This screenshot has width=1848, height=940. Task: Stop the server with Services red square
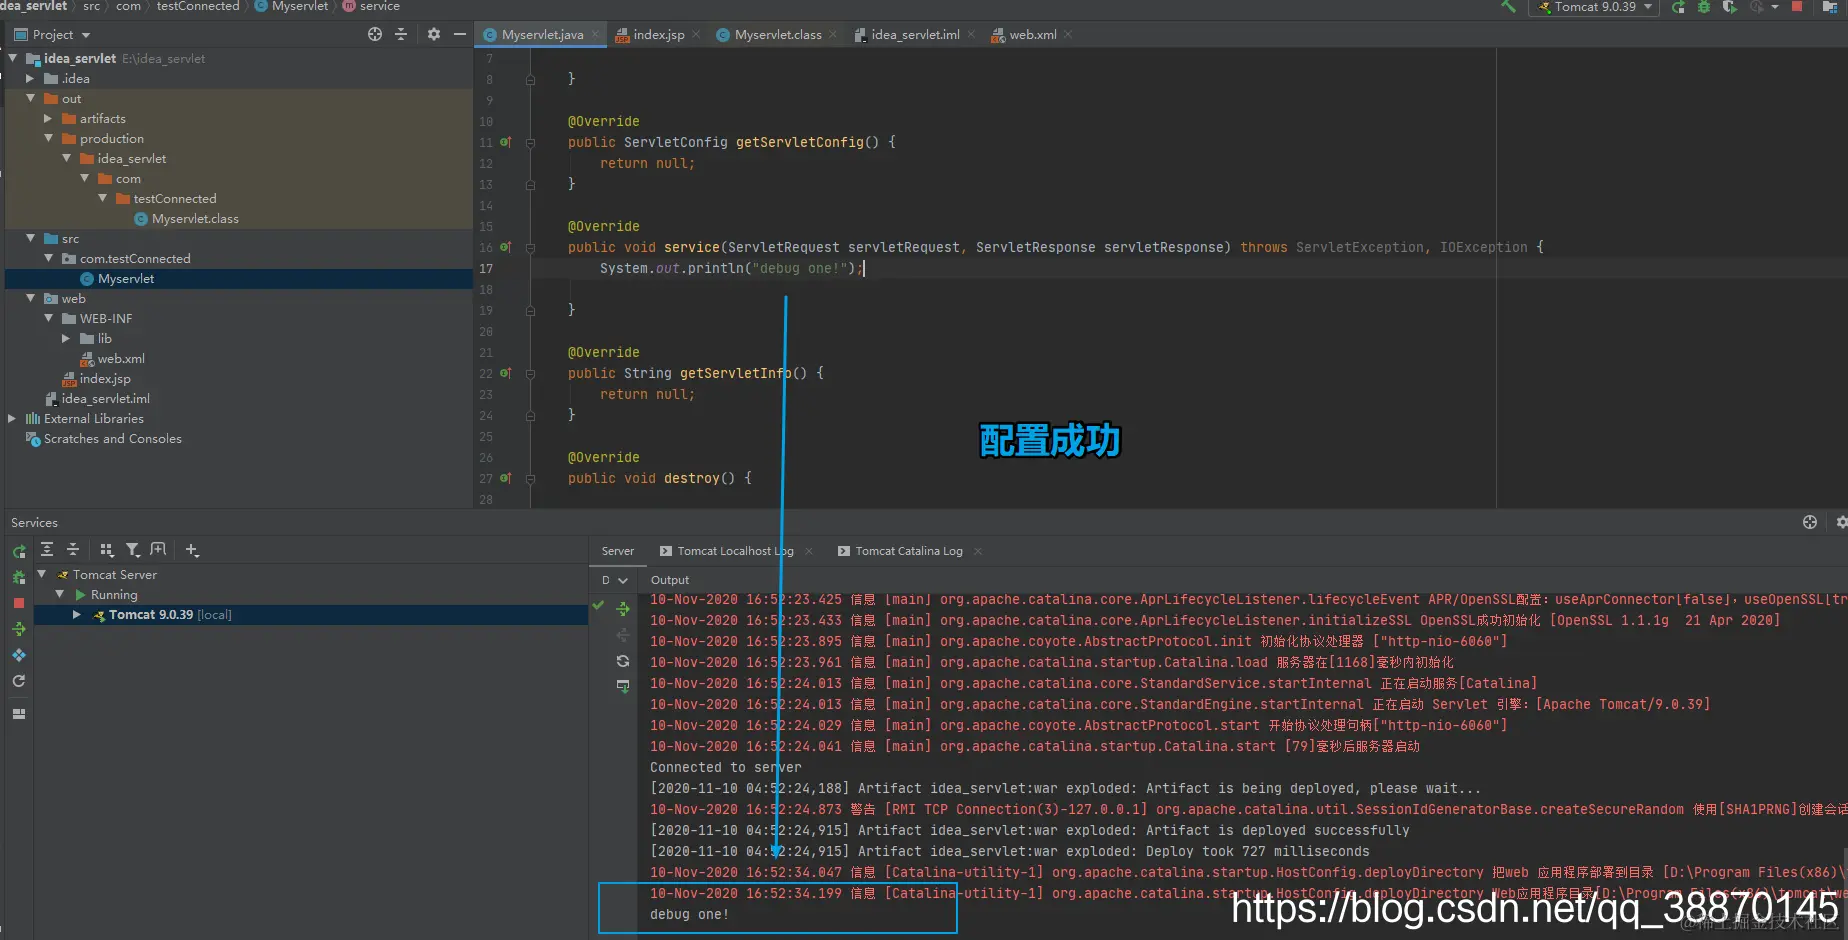[x=19, y=603]
